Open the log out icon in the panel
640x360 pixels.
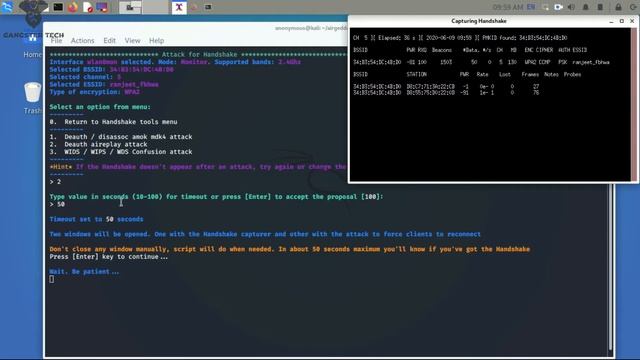click(x=633, y=7)
